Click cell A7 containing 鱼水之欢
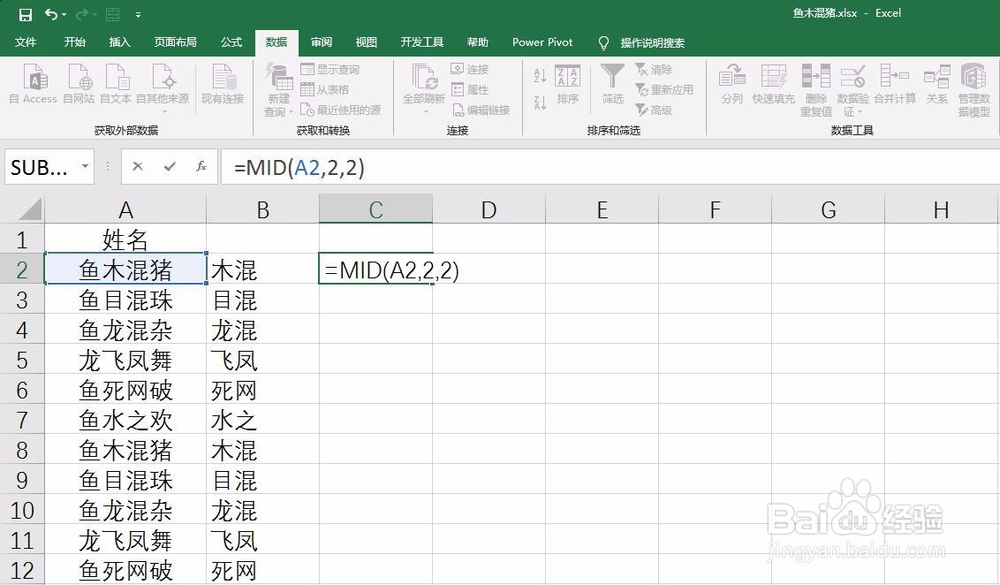The image size is (1000, 585). (x=126, y=420)
